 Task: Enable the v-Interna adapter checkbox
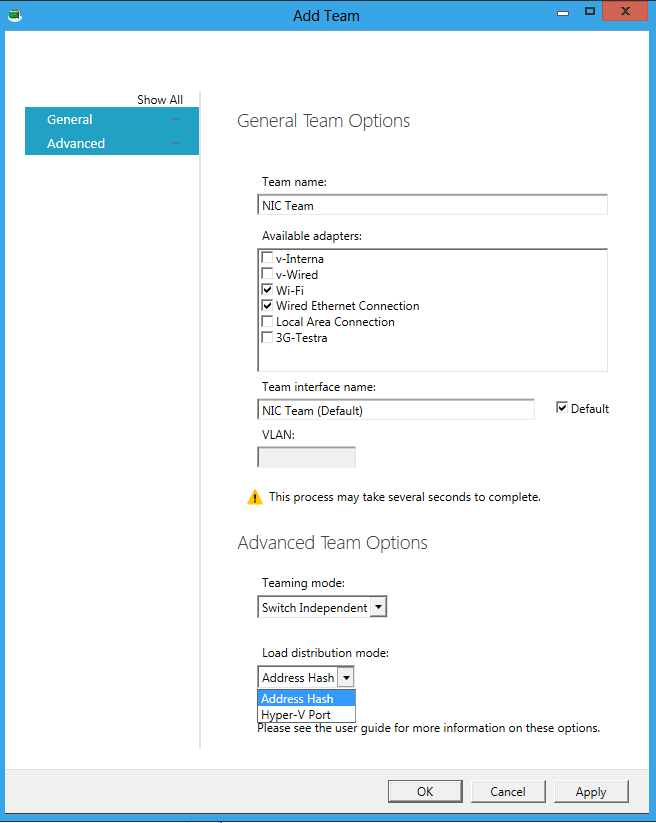[267, 258]
